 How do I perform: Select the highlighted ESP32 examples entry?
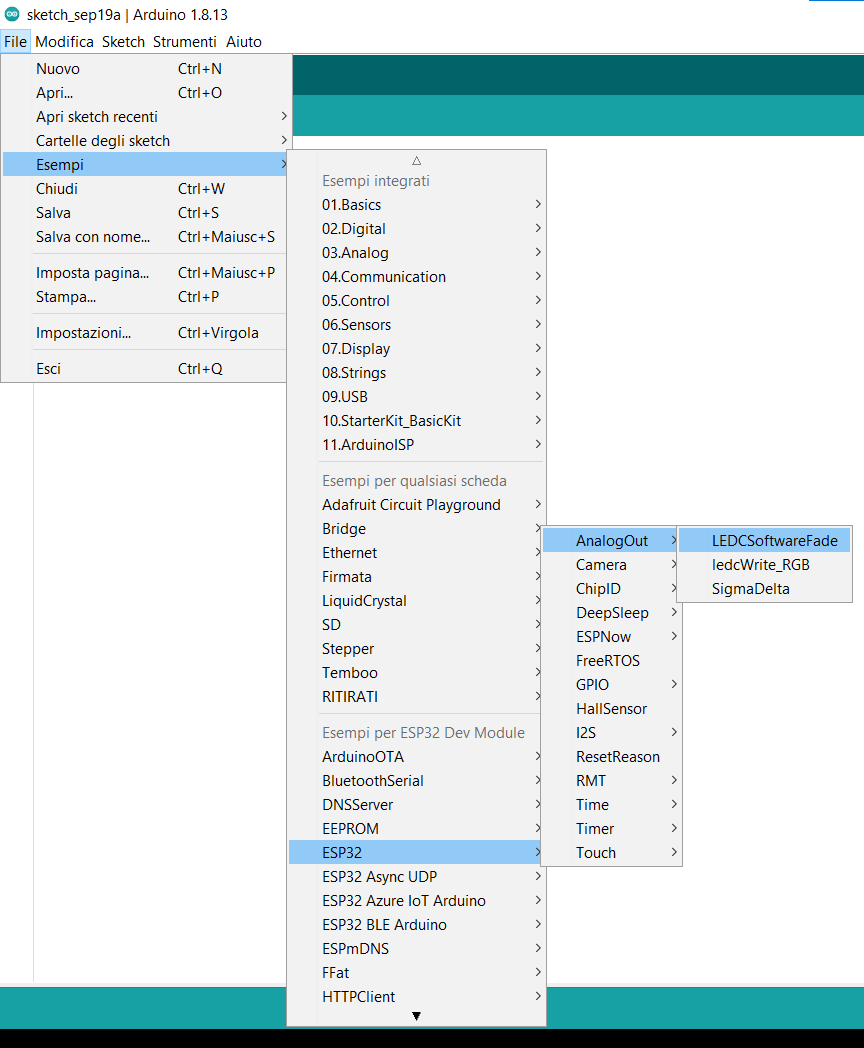(416, 853)
